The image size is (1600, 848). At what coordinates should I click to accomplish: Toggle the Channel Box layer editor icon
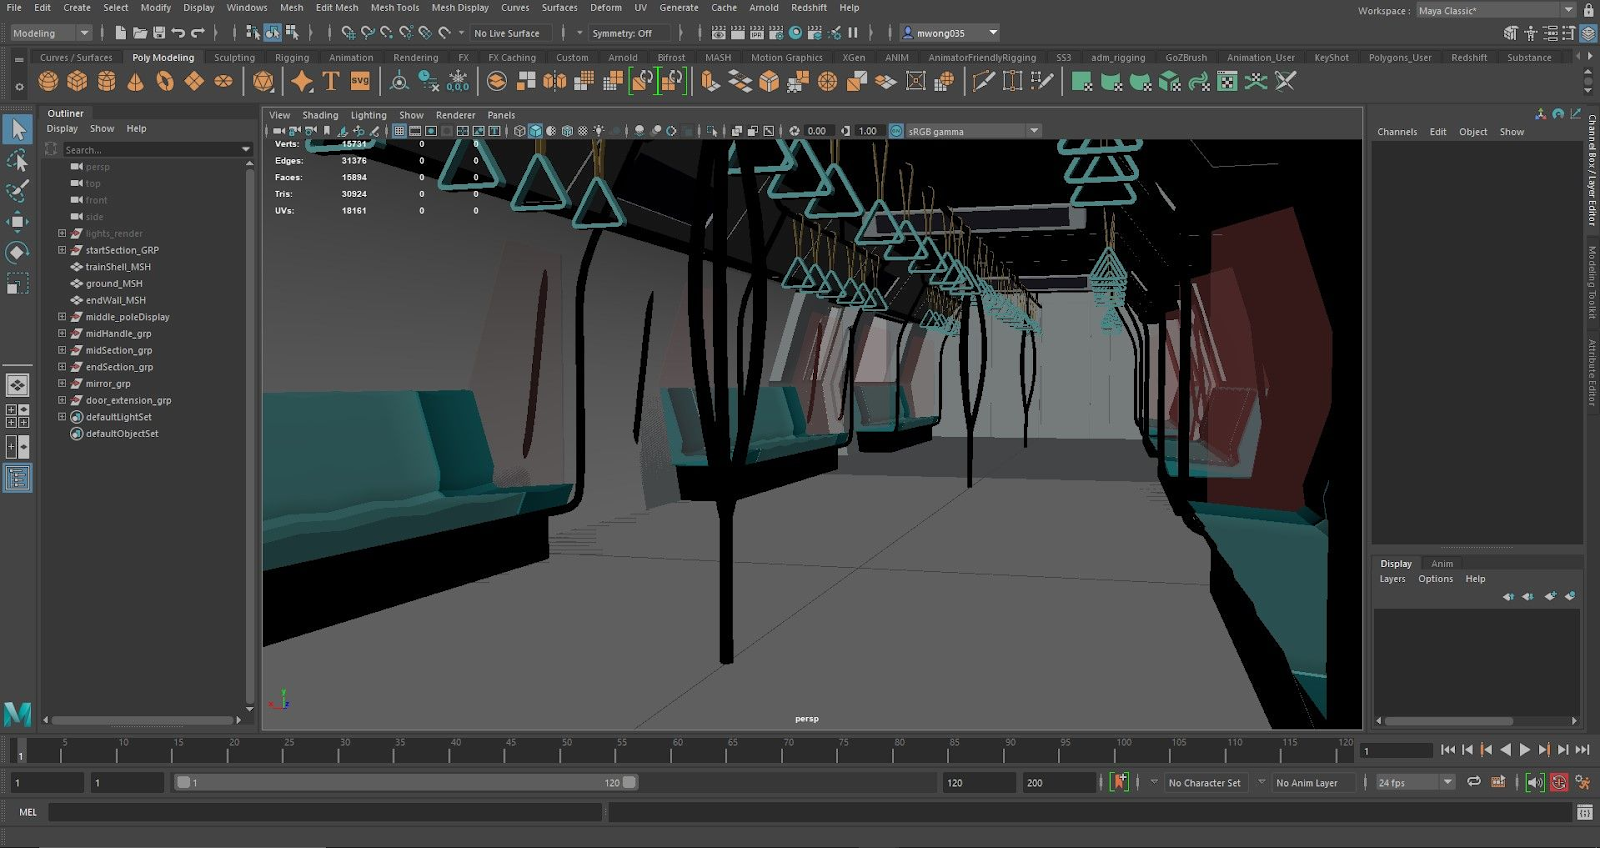pos(1587,33)
